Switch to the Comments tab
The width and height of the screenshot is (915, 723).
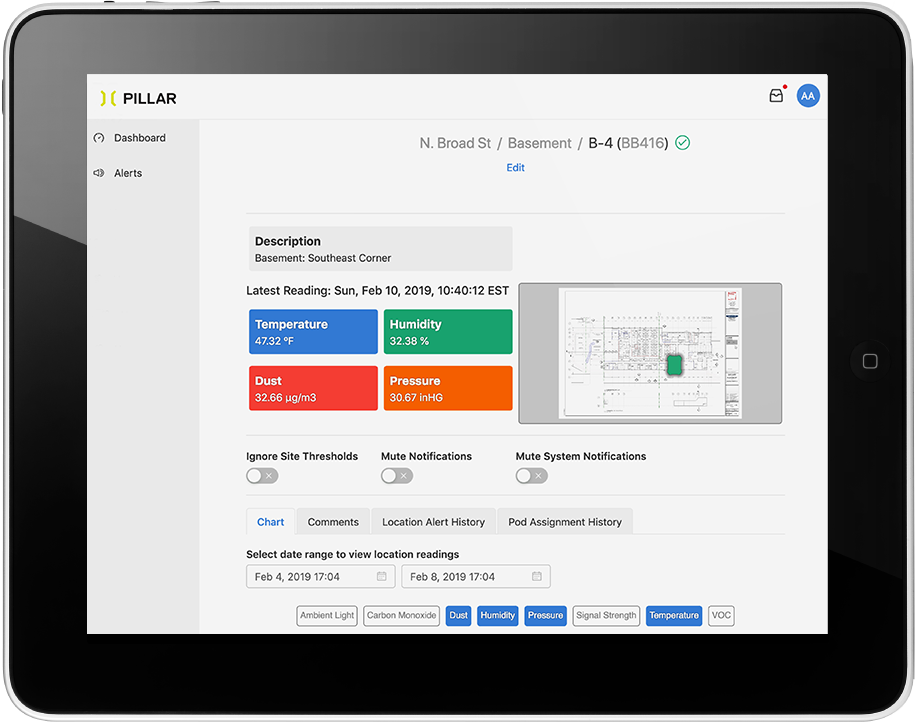333,522
